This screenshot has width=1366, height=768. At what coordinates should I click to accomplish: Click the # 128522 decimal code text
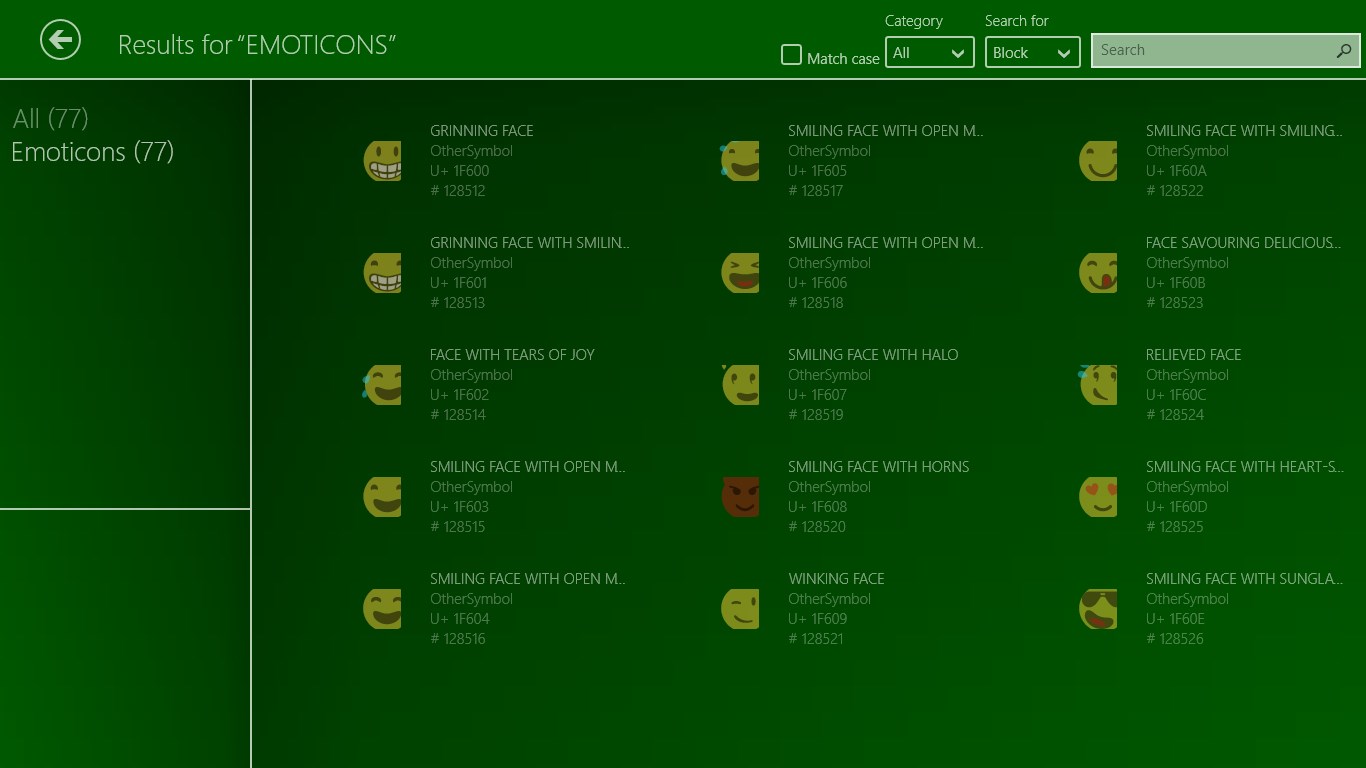(x=1174, y=191)
